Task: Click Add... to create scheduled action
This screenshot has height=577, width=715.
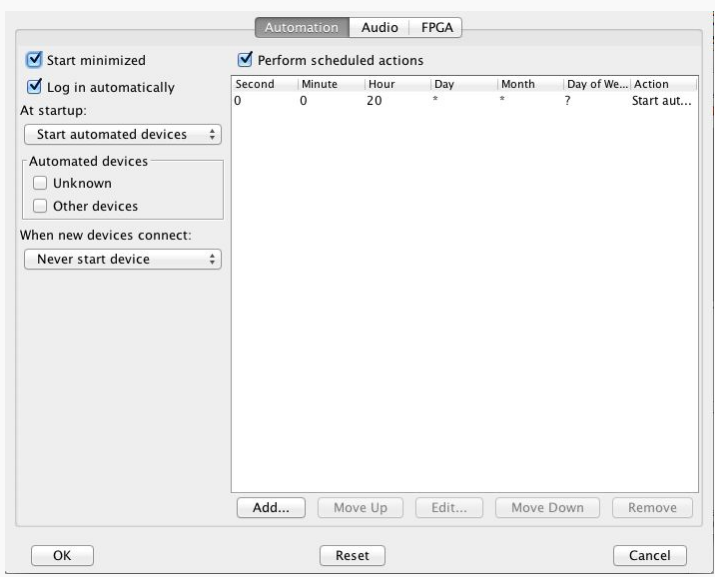Action: [270, 508]
